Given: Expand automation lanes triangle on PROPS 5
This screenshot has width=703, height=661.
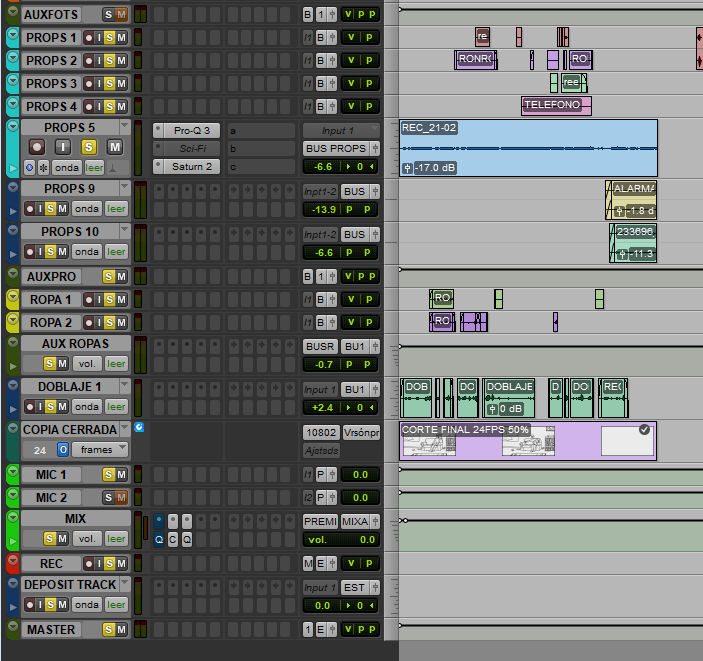Looking at the screenshot, I should [x=13, y=168].
